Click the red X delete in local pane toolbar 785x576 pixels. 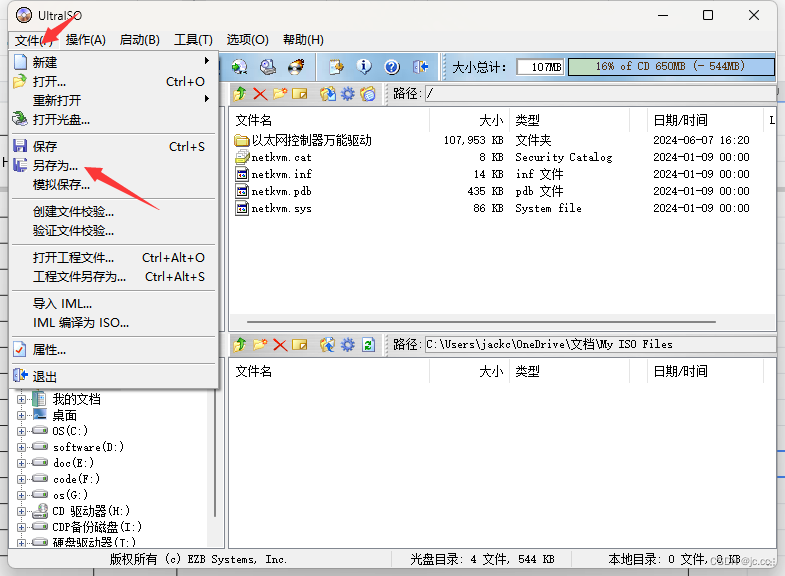pos(280,345)
